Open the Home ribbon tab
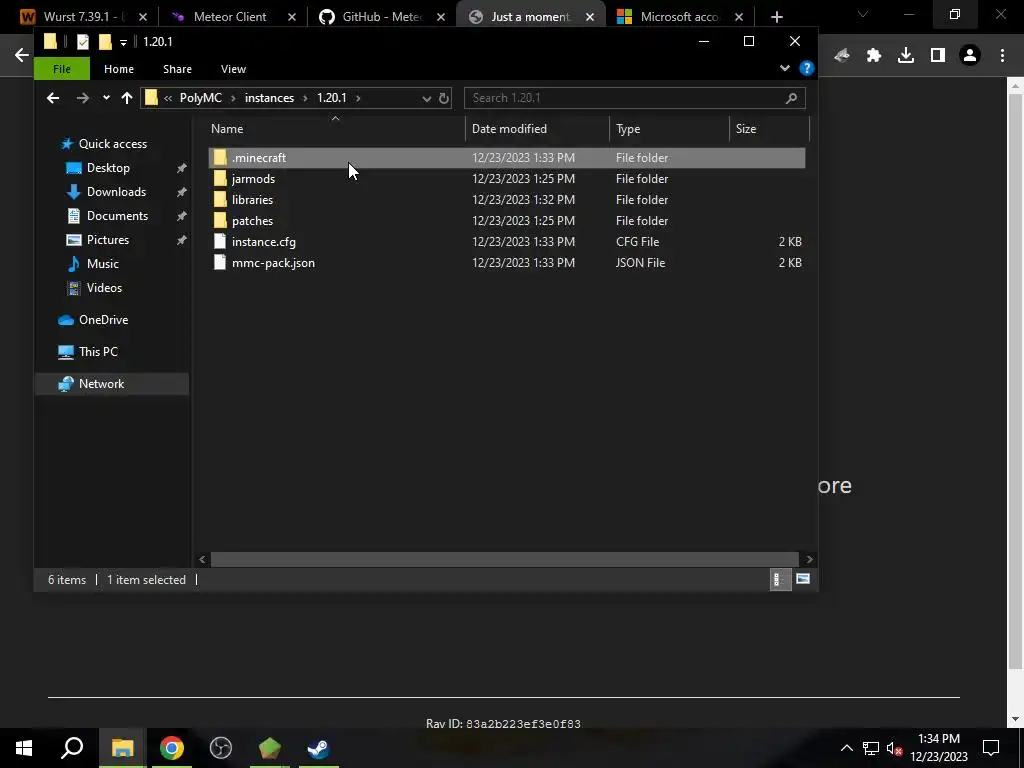1024x768 pixels. [x=119, y=69]
